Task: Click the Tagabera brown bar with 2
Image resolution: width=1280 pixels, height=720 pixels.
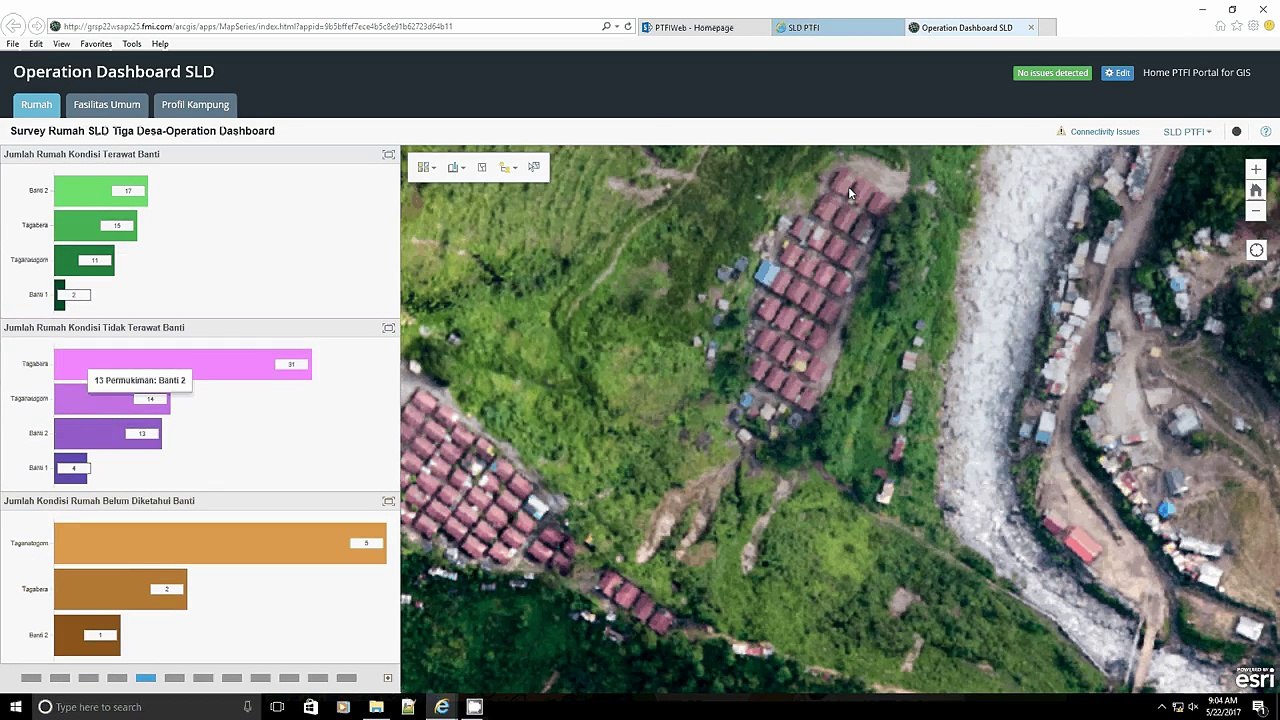Action: click(120, 589)
